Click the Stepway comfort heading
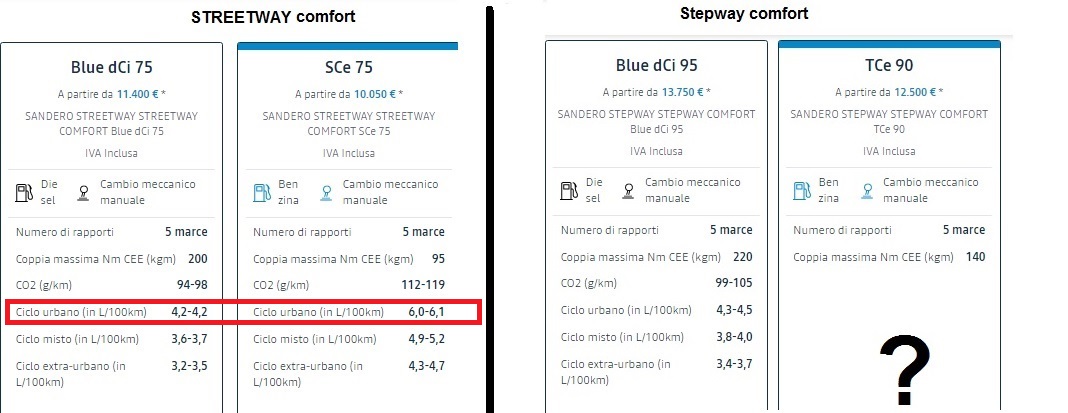Viewport: 1068px width, 413px height. (744, 14)
